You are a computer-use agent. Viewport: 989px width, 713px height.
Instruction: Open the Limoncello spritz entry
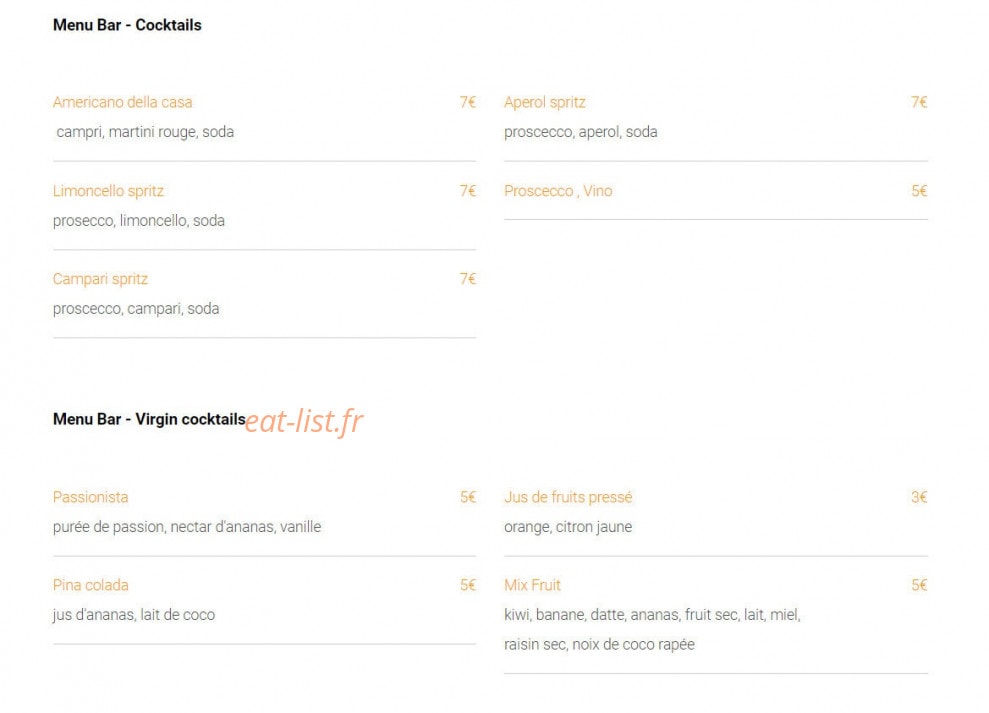pyautogui.click(x=108, y=191)
